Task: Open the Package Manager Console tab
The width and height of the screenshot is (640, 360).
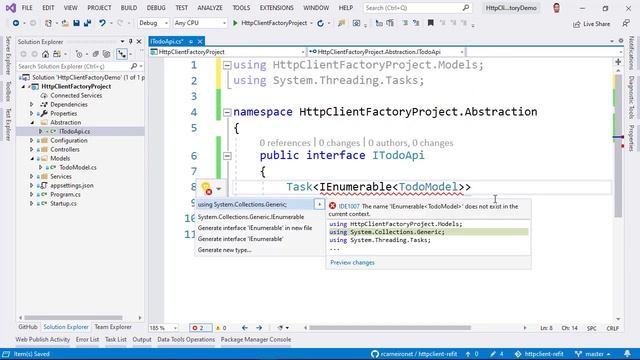Action: (x=256, y=340)
